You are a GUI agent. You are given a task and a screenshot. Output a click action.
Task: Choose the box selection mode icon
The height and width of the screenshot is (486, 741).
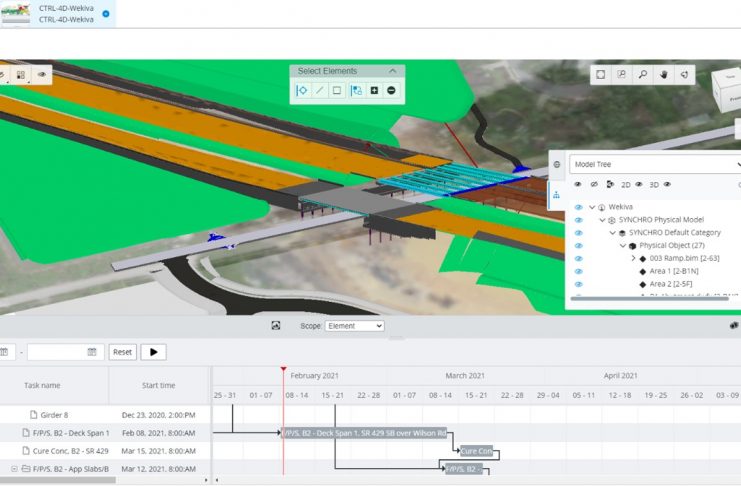[337, 91]
